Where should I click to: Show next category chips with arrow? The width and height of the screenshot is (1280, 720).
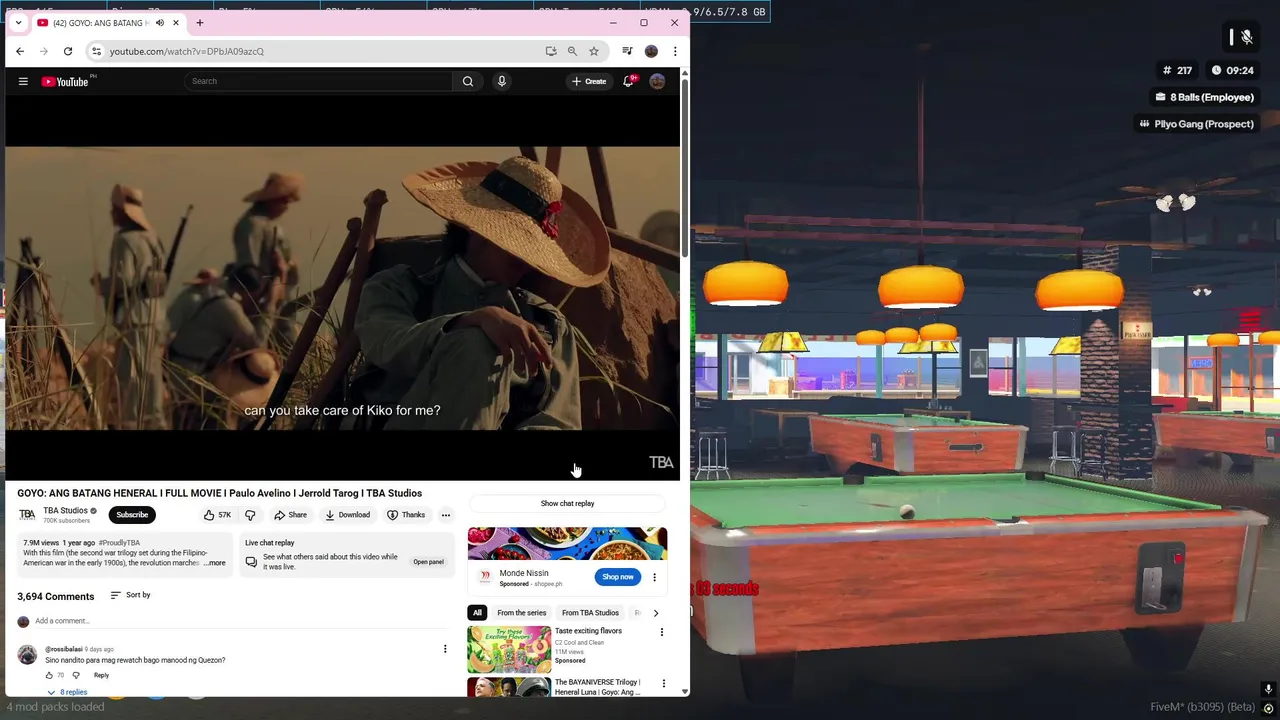656,613
